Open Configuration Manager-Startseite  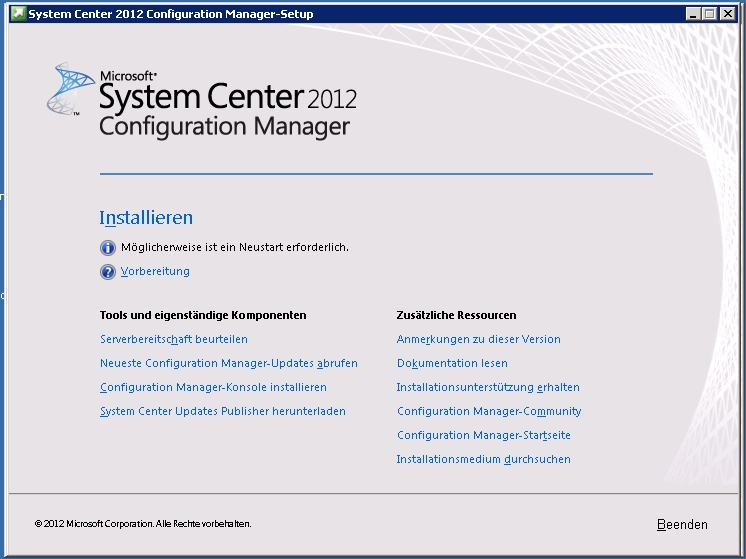click(484, 436)
